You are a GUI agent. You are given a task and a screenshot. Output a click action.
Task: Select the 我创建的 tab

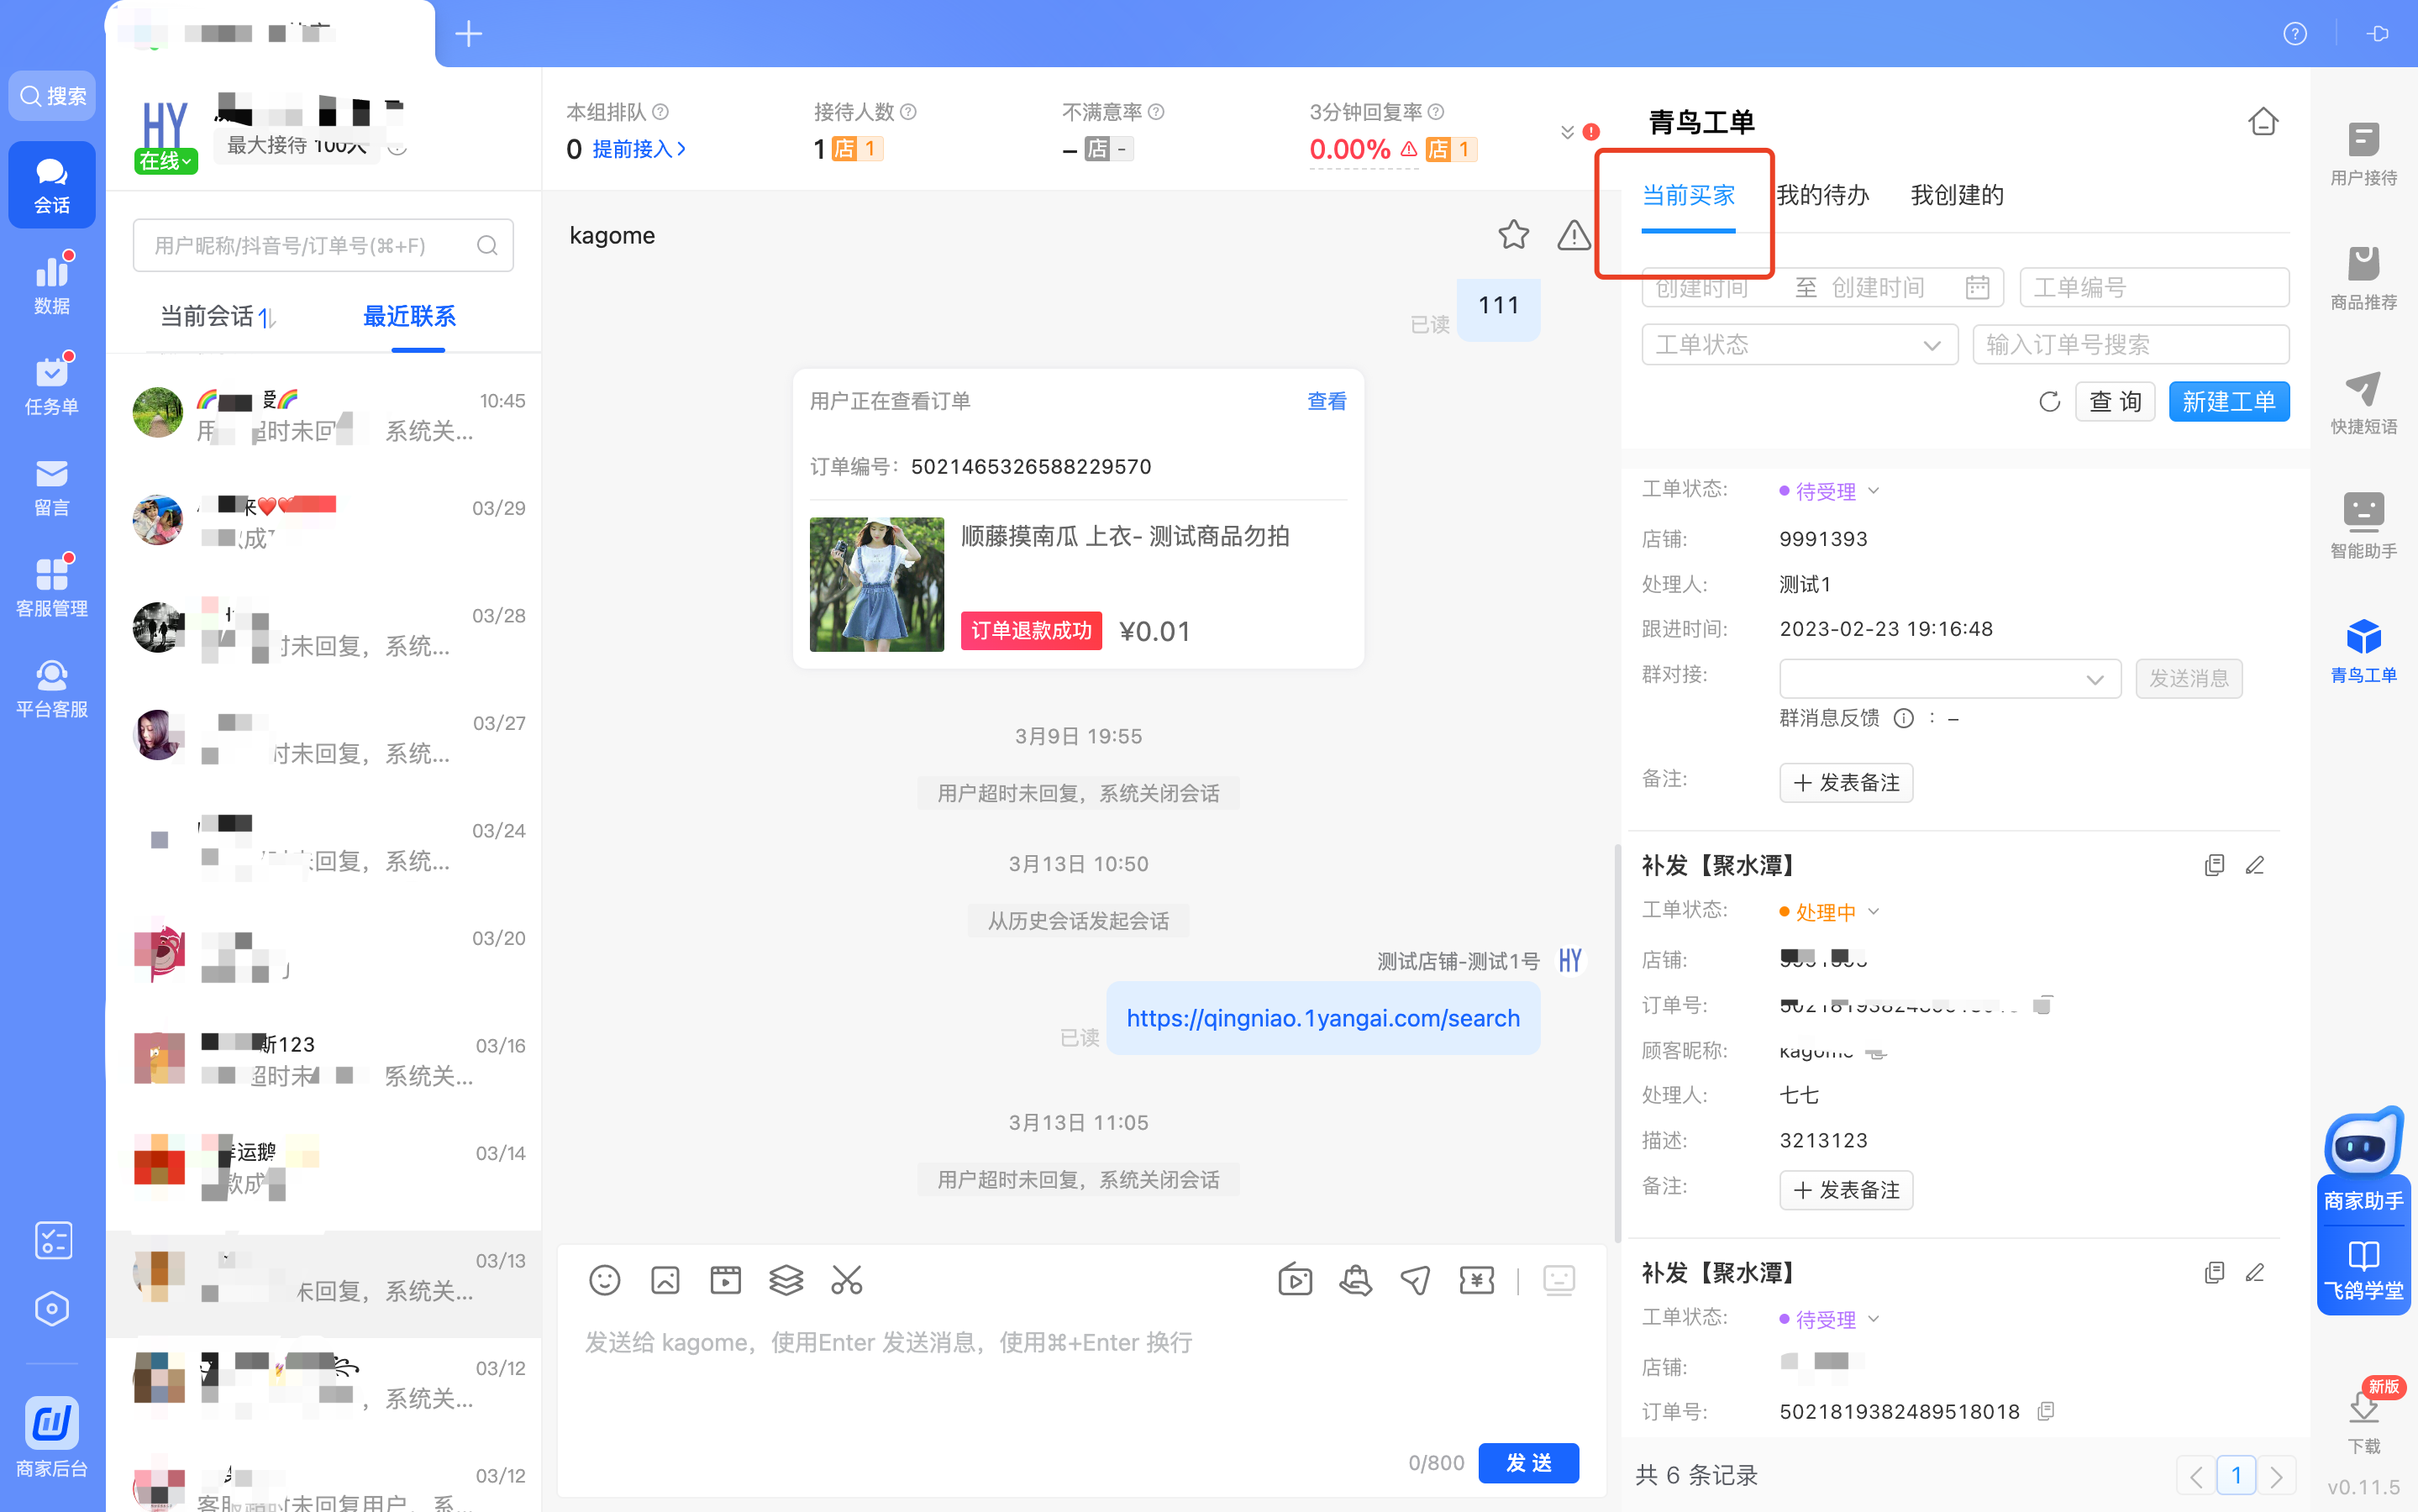(1957, 195)
